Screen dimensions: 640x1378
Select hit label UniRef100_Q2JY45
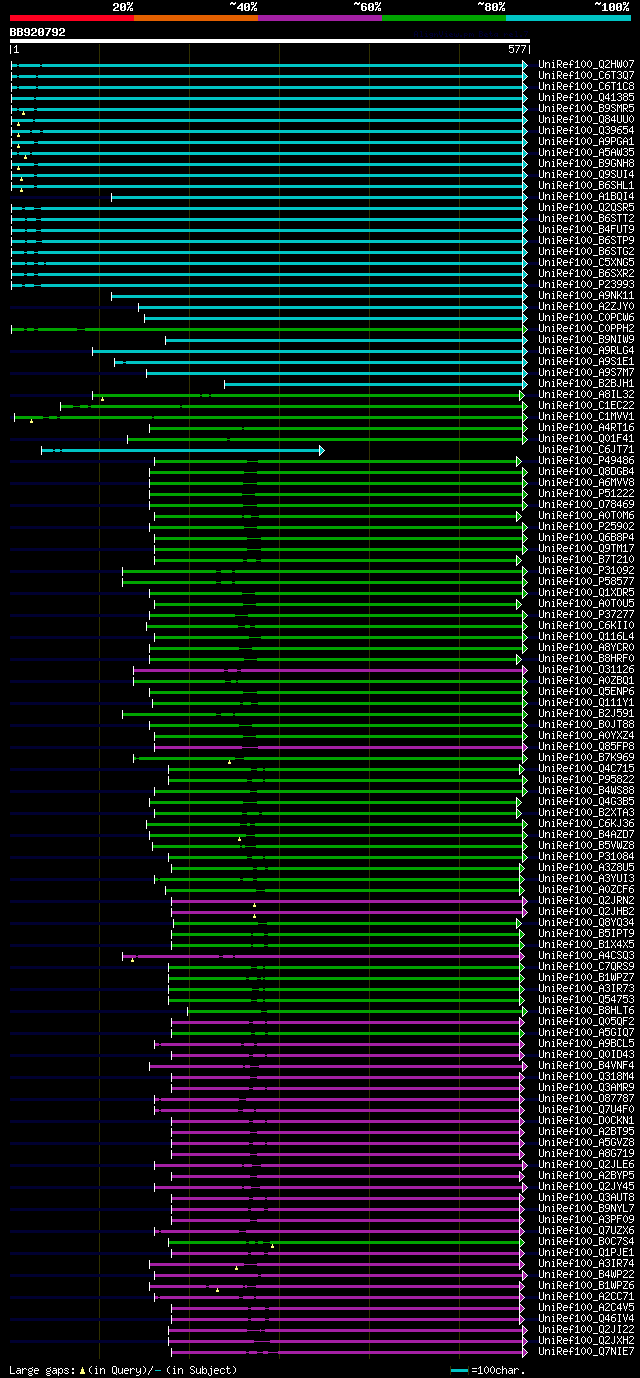586,1186
